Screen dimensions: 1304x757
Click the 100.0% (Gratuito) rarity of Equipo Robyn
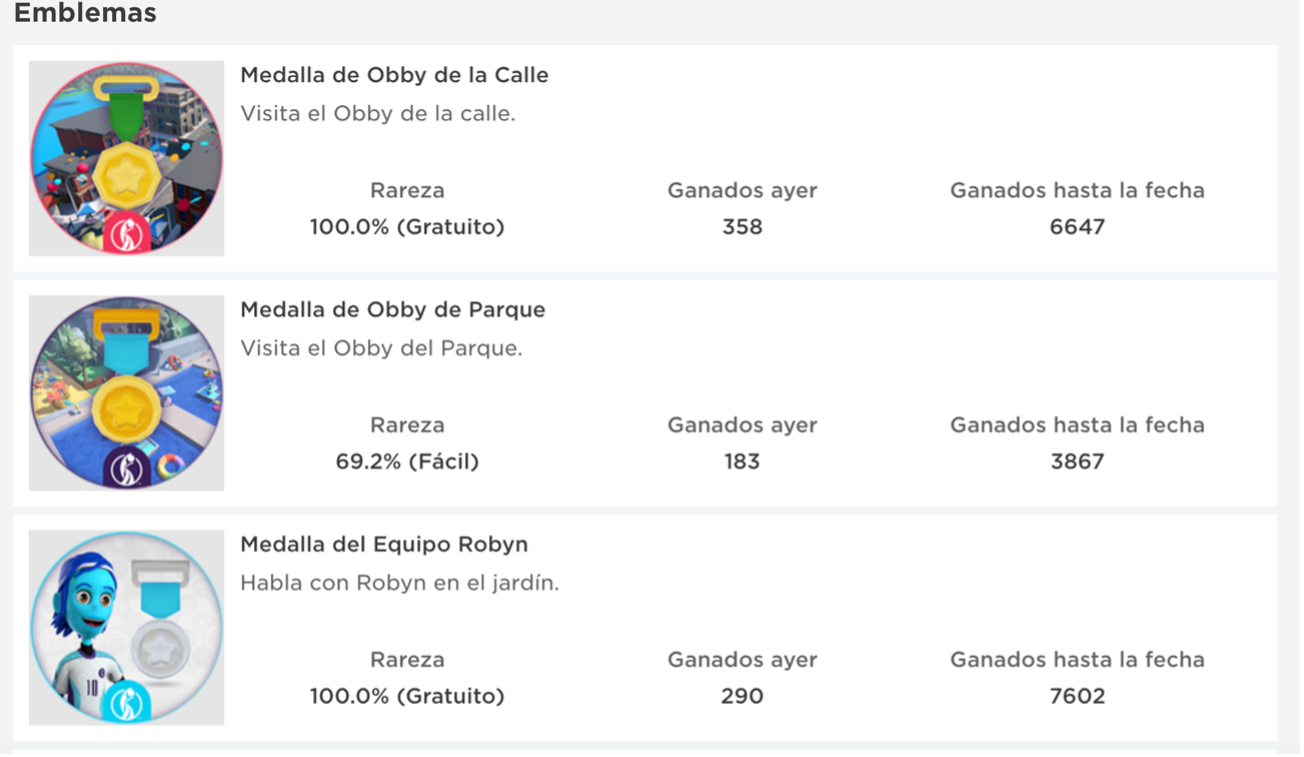pyautogui.click(x=407, y=697)
